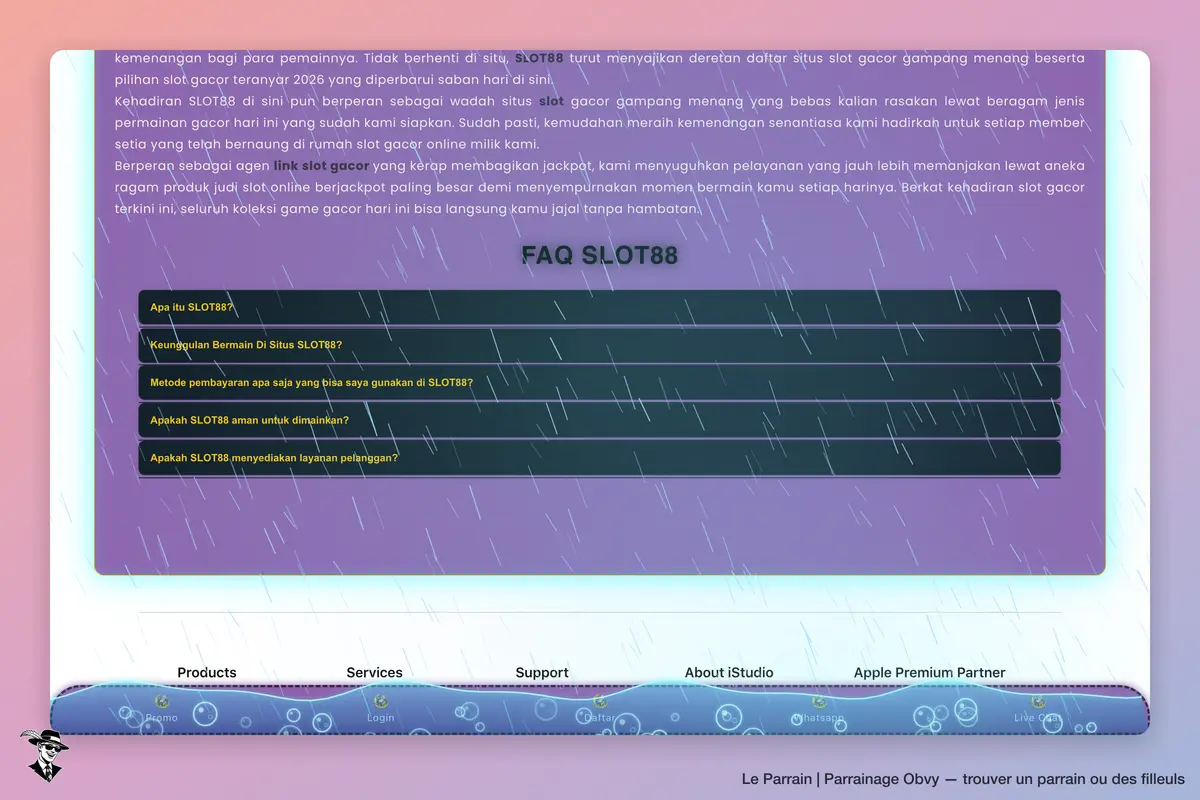
Task: Open the Products footer menu
Action: pos(207,673)
